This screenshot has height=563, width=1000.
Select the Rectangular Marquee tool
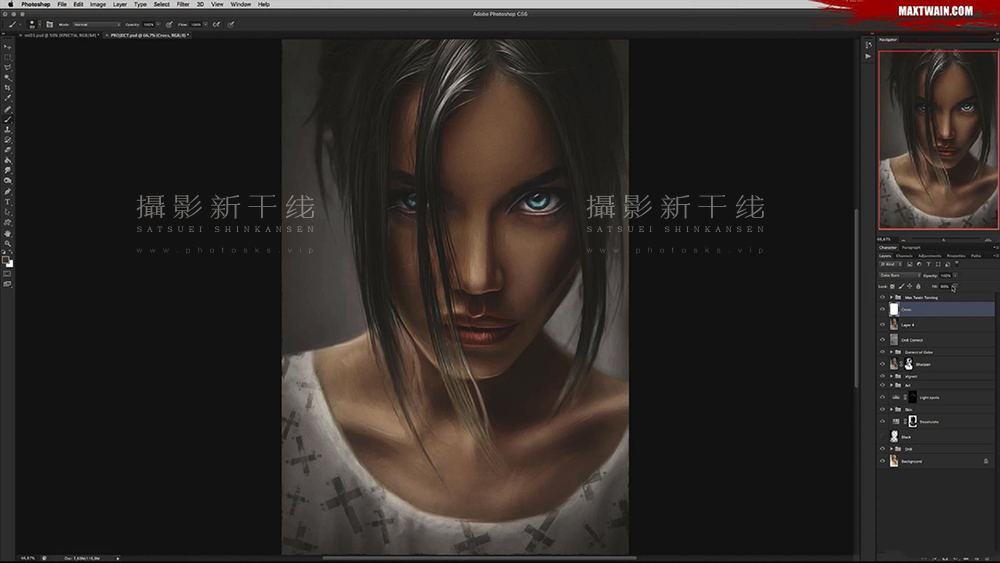click(8, 57)
